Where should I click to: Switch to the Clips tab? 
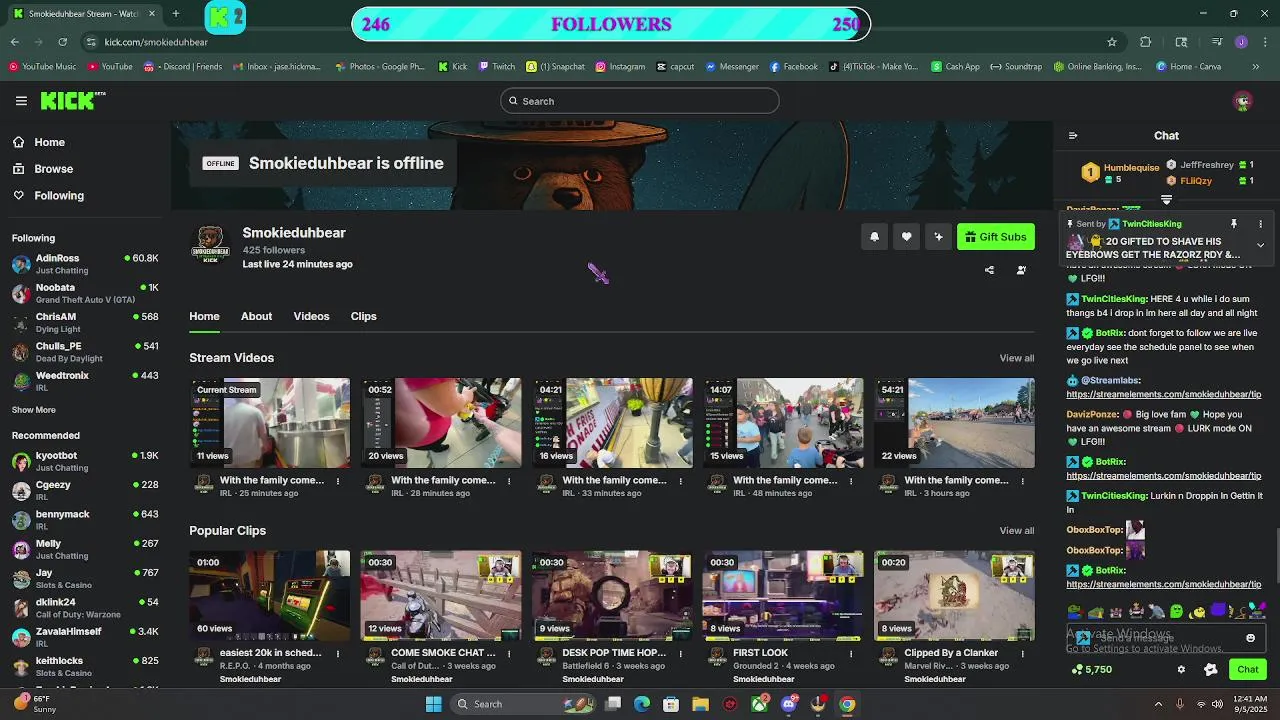click(x=363, y=316)
